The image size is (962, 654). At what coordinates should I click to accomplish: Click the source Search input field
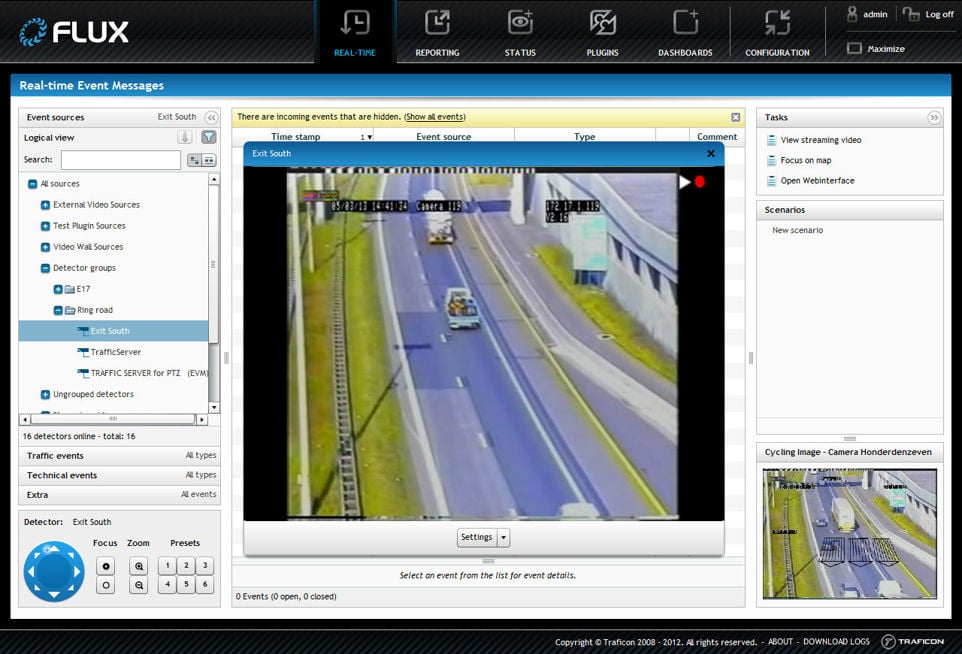(120, 160)
